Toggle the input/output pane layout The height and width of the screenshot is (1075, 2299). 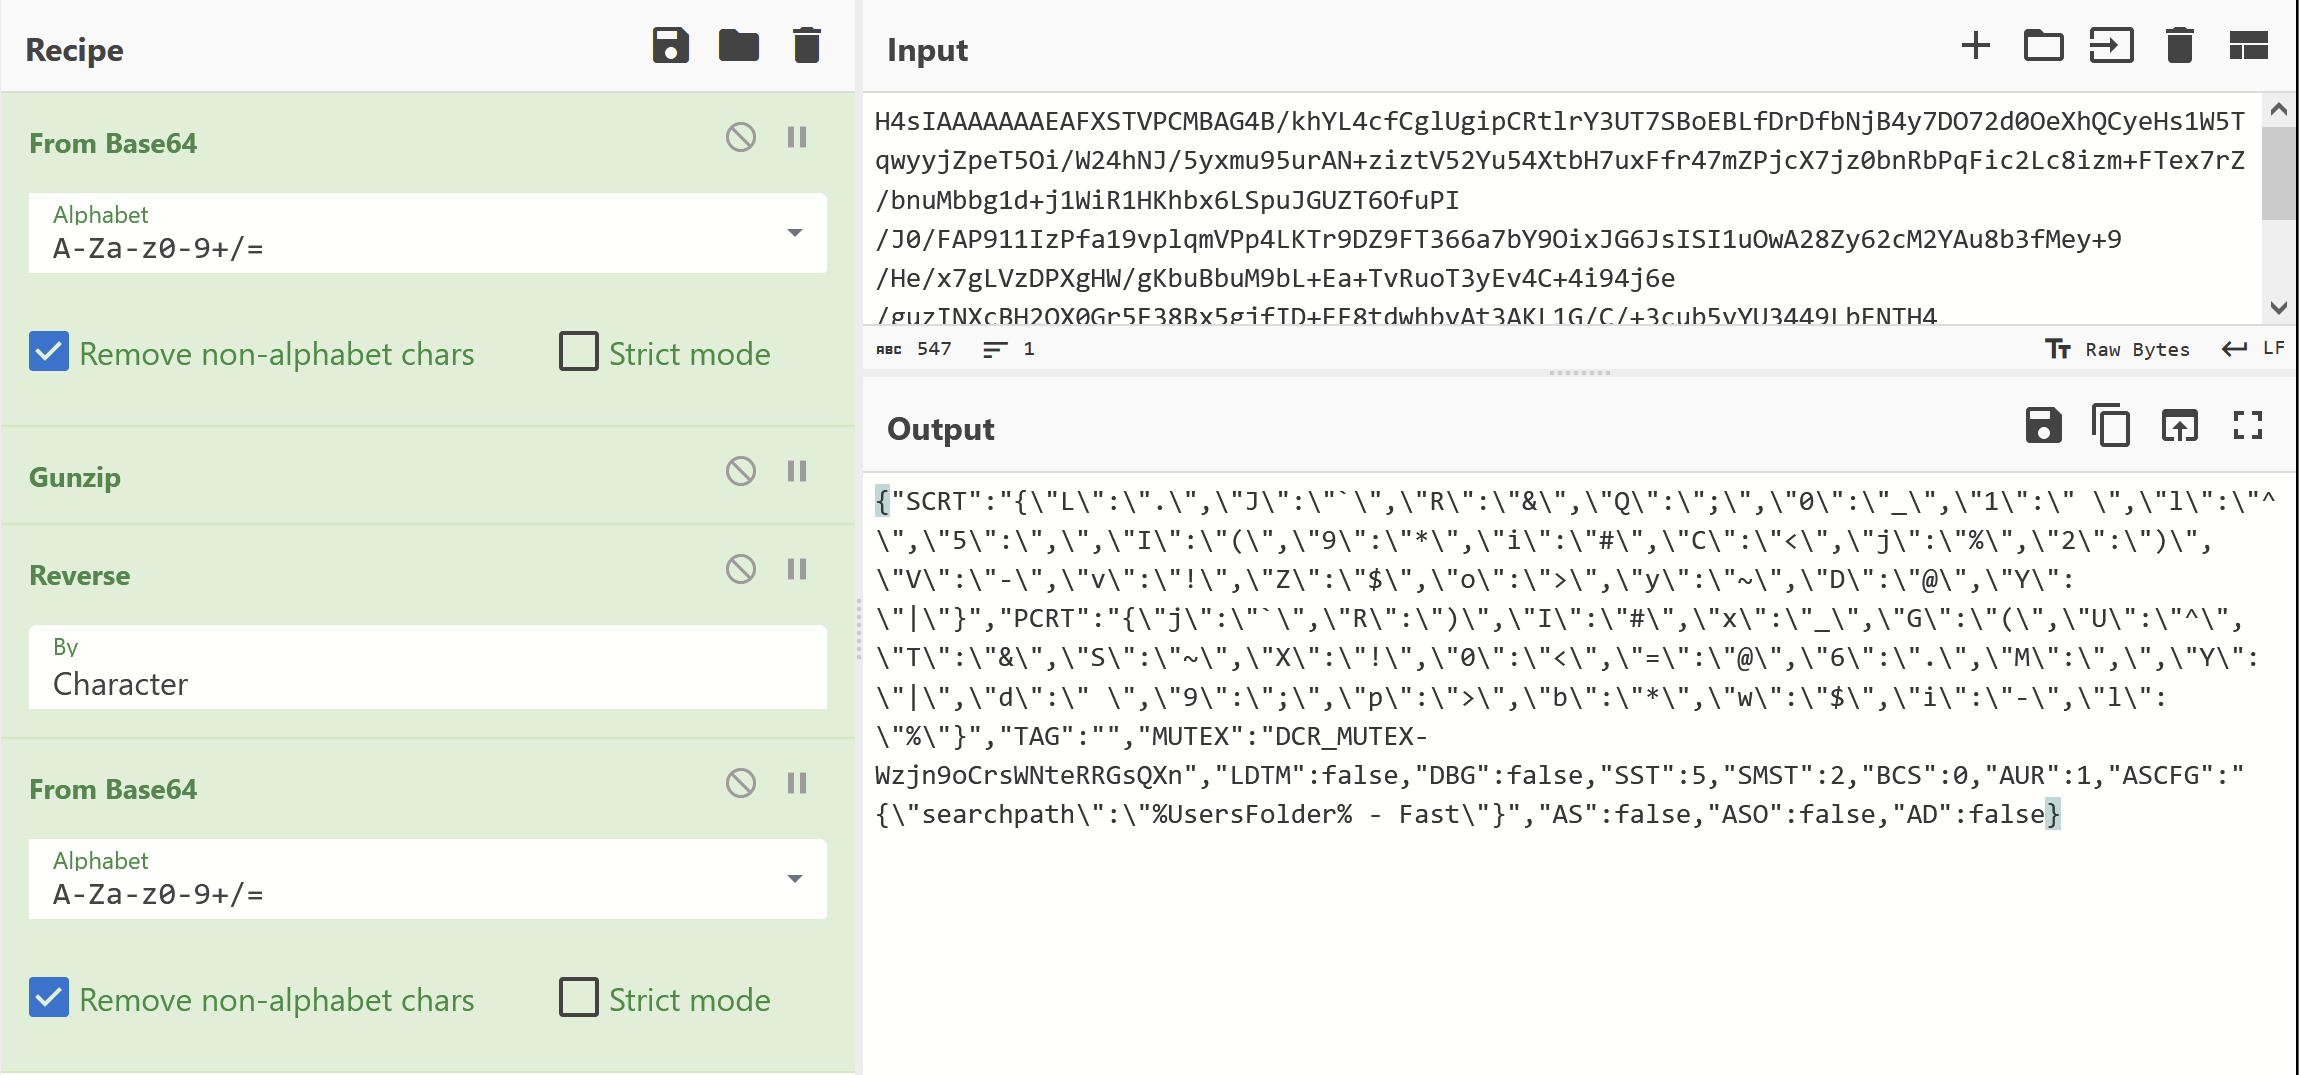click(2248, 45)
